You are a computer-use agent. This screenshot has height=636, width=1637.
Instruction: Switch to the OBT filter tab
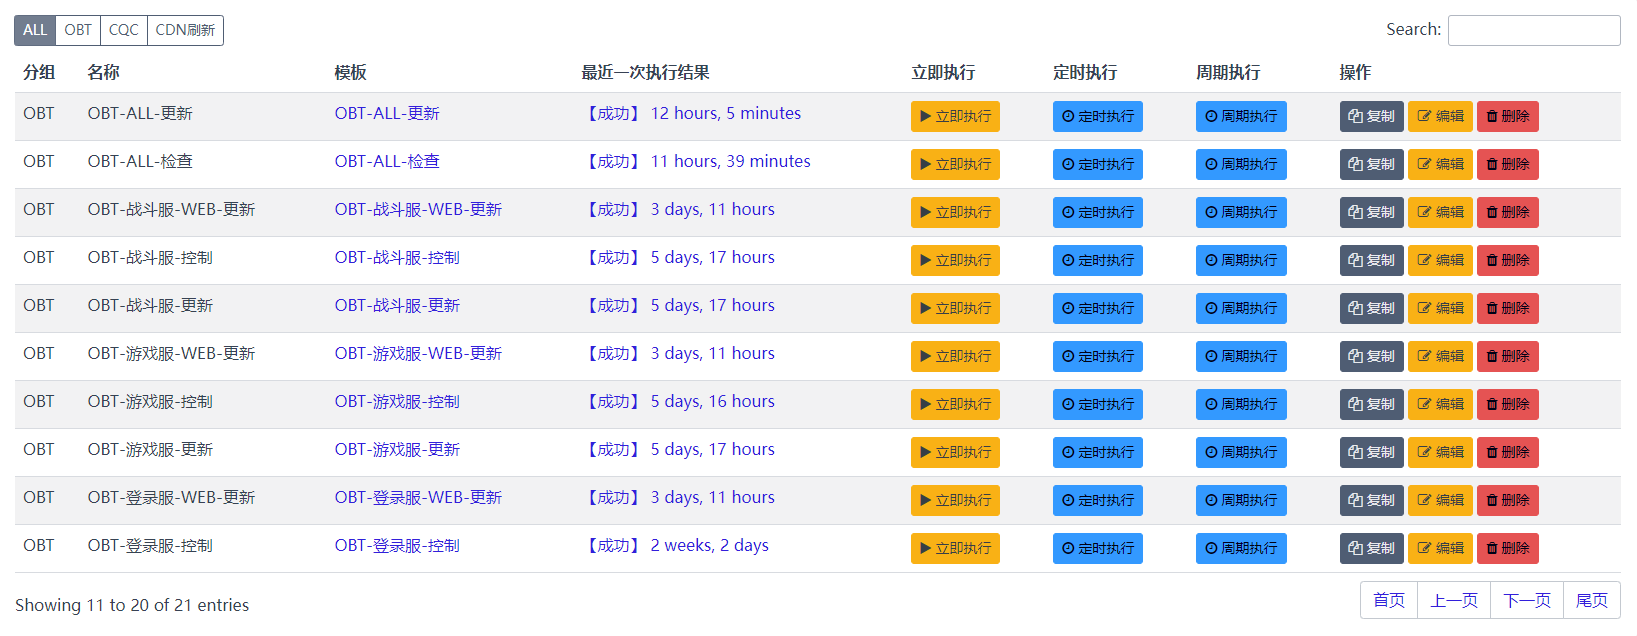tap(78, 30)
